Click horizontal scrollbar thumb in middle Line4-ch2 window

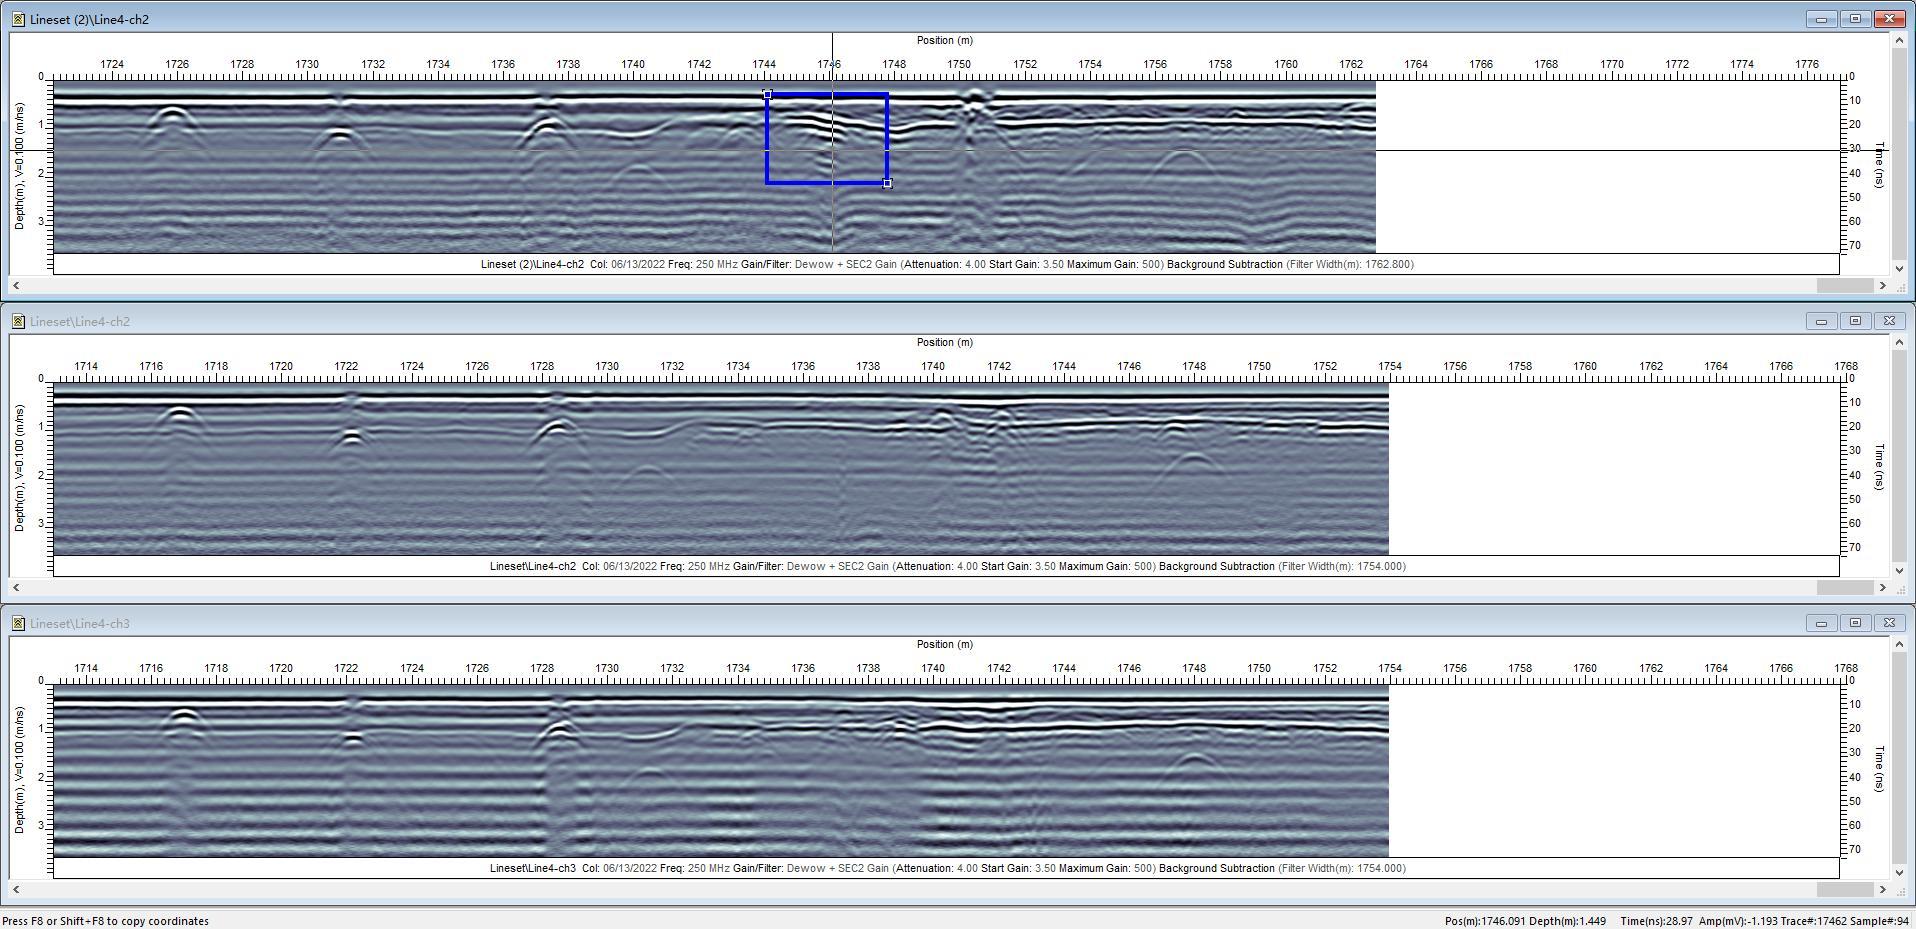1845,587
